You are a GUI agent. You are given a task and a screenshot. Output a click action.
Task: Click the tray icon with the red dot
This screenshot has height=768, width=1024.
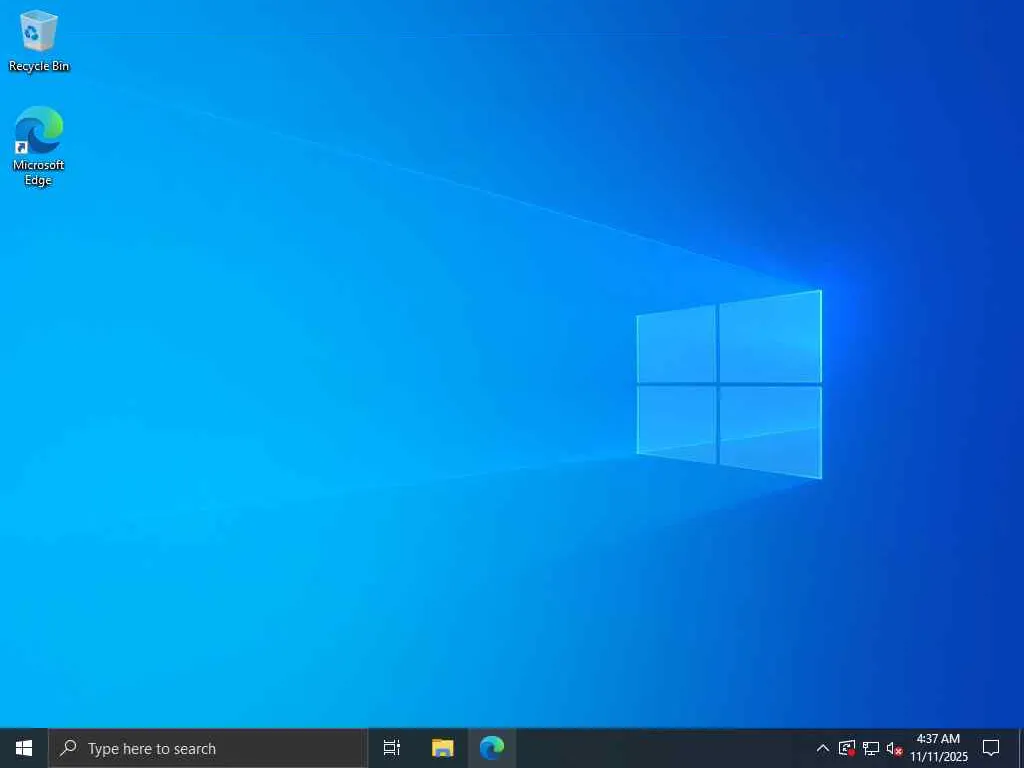pyautogui.click(x=847, y=748)
